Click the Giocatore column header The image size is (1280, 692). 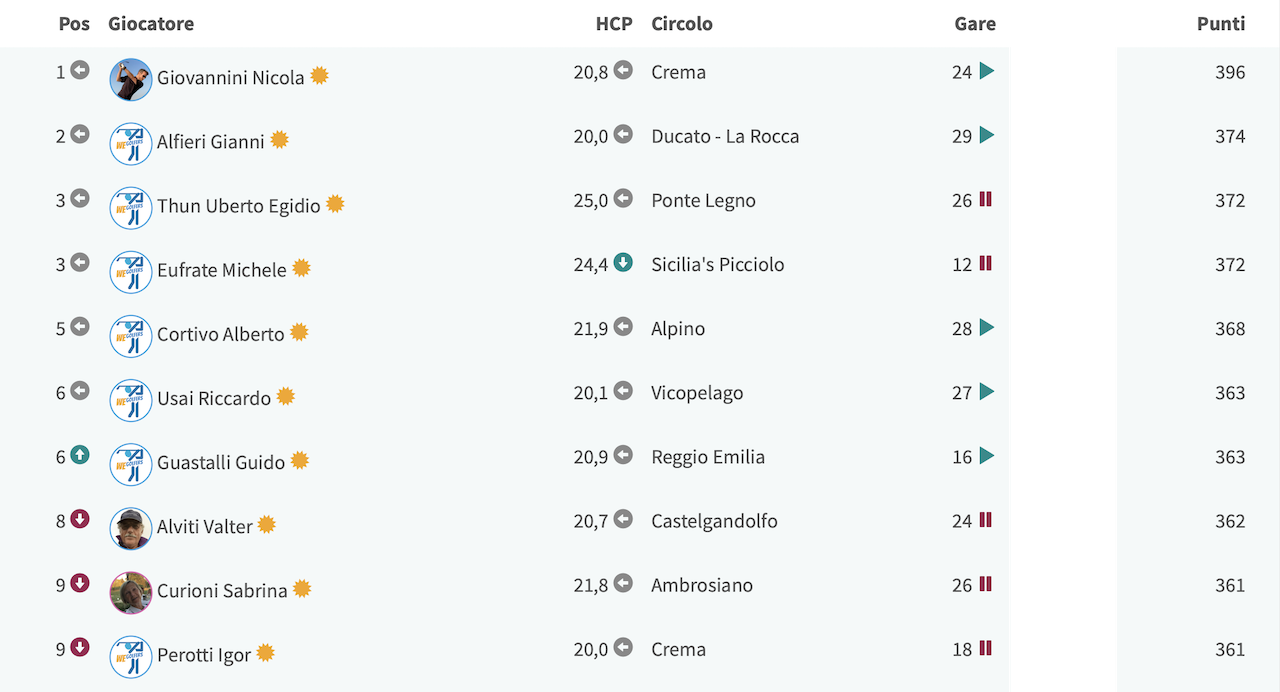[151, 23]
